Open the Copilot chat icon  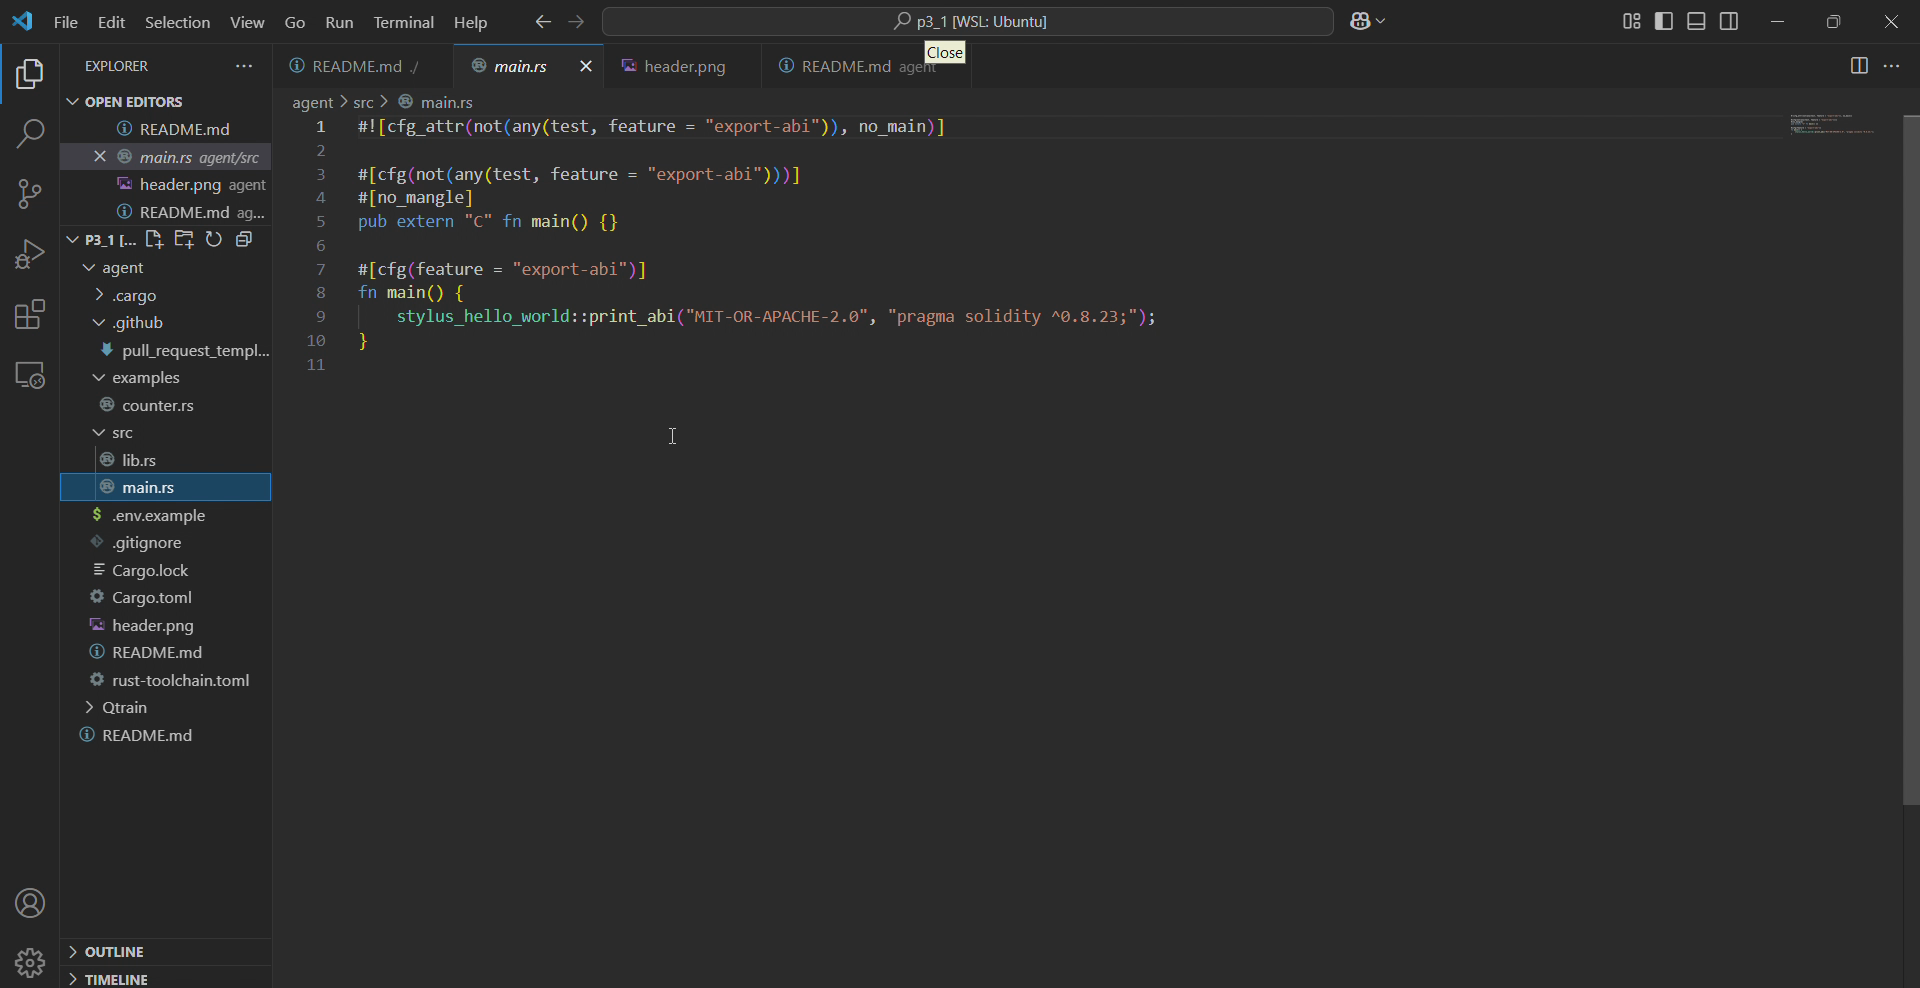coord(1360,21)
